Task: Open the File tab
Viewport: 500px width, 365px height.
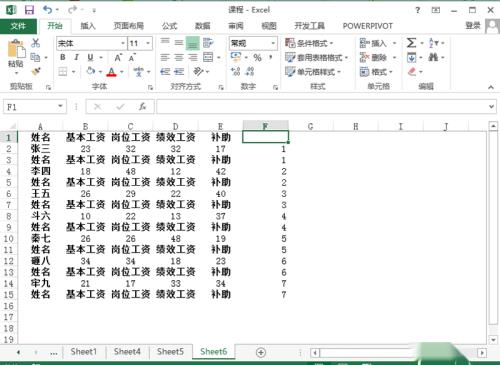Action: [x=18, y=26]
